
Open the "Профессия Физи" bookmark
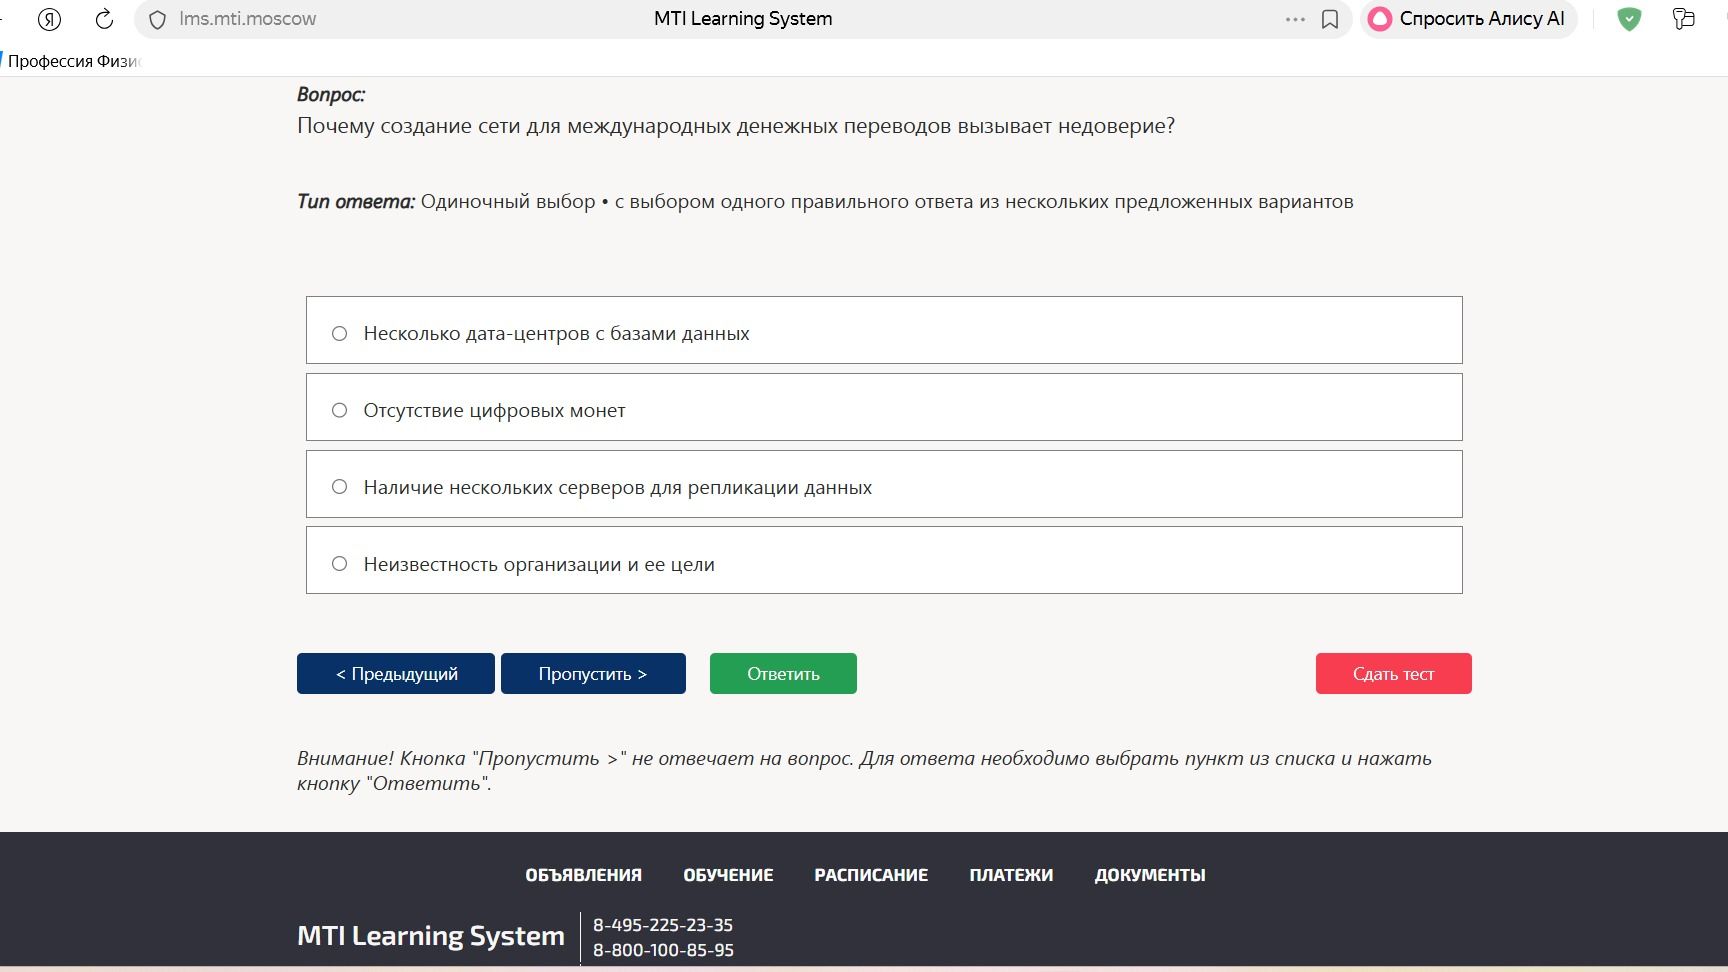coord(73,61)
